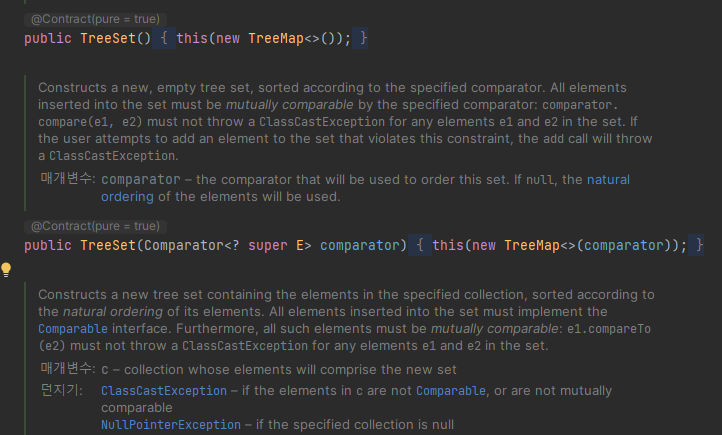Click TreeMap in the comparator constructor body
The width and height of the screenshot is (722, 435).
coord(532,245)
